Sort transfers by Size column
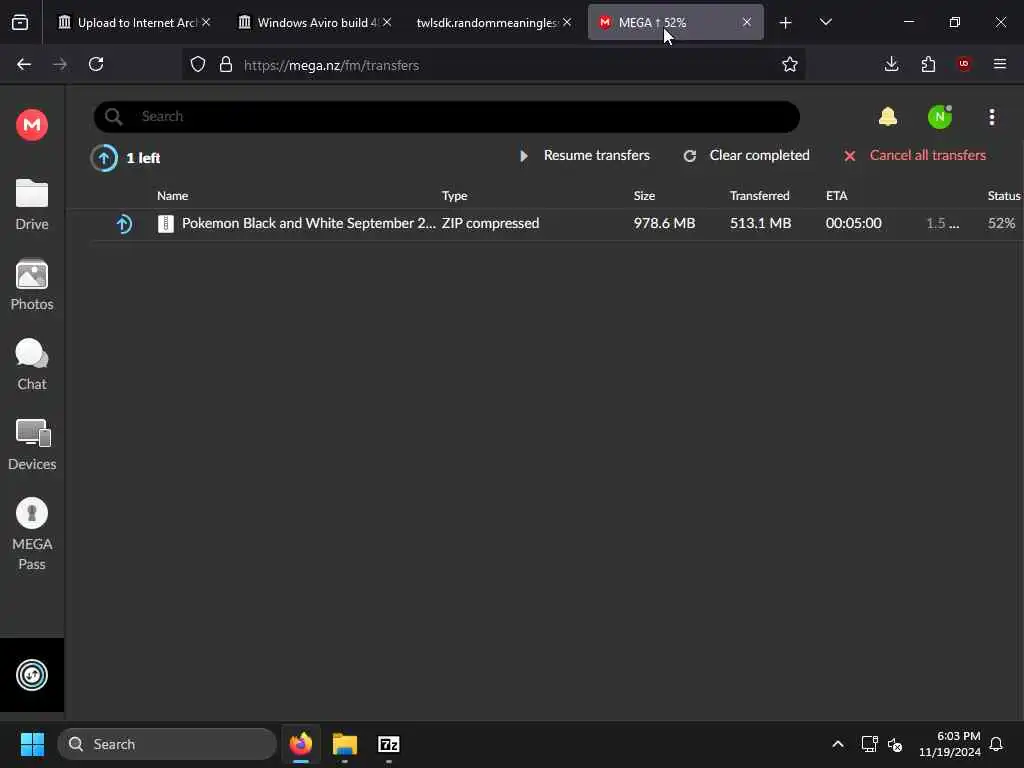Image resolution: width=1024 pixels, height=768 pixels. pos(644,195)
